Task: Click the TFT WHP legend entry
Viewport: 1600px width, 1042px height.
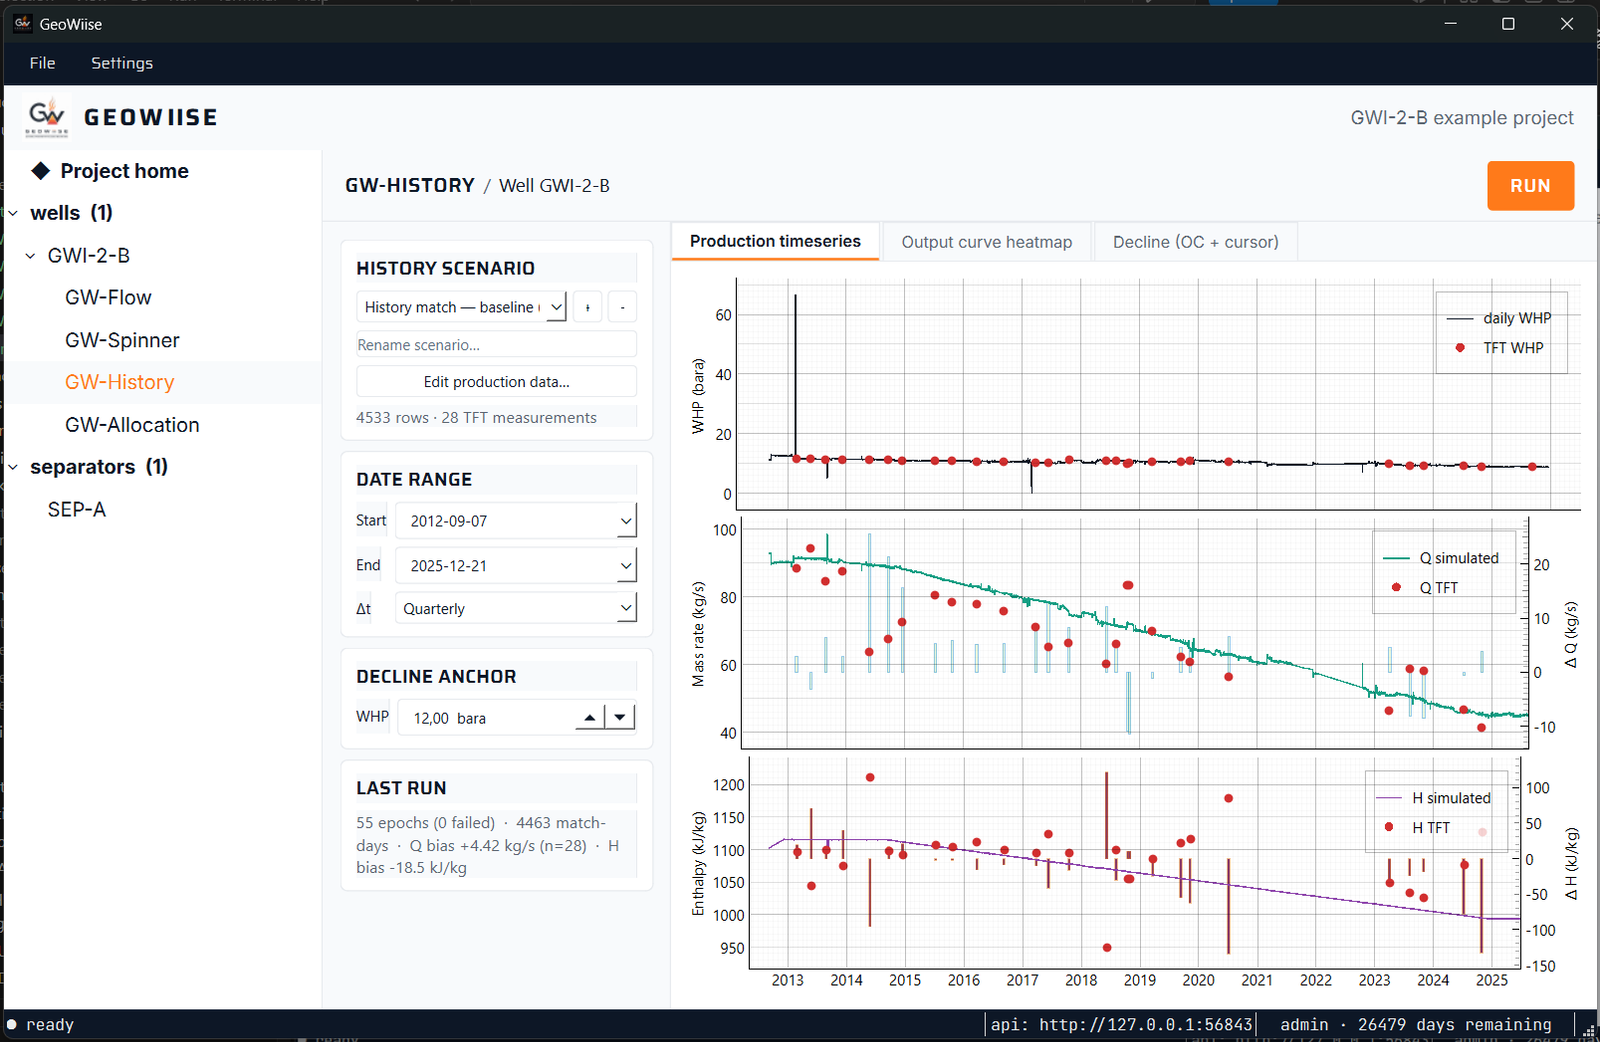Action: 1498,348
